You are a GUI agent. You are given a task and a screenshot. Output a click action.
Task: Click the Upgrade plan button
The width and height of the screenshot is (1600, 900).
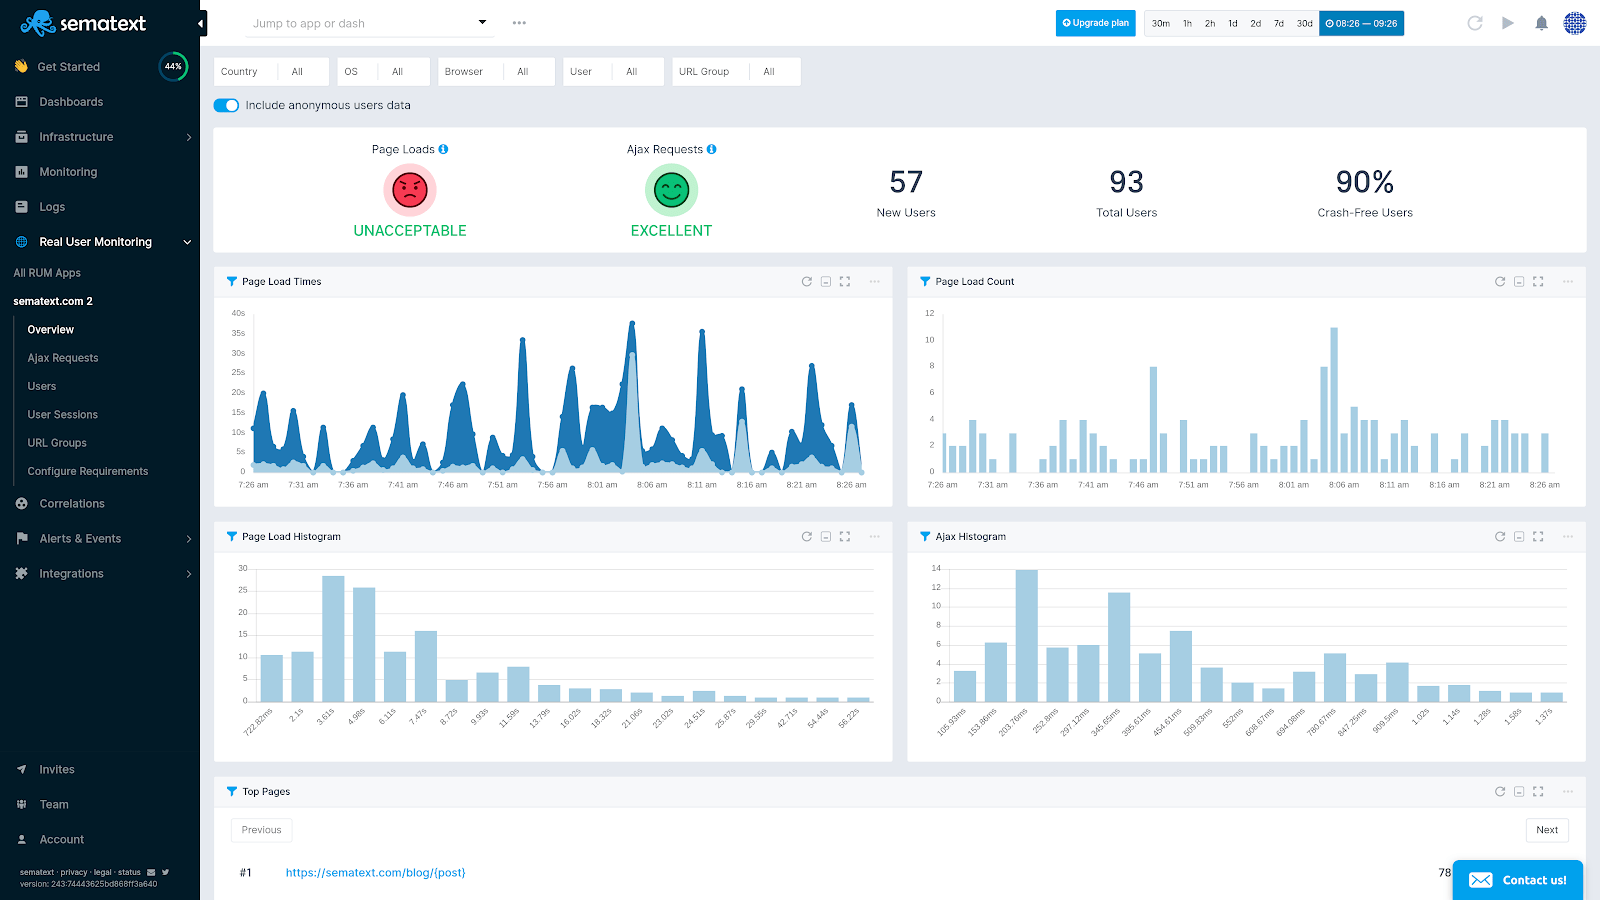tap(1096, 23)
